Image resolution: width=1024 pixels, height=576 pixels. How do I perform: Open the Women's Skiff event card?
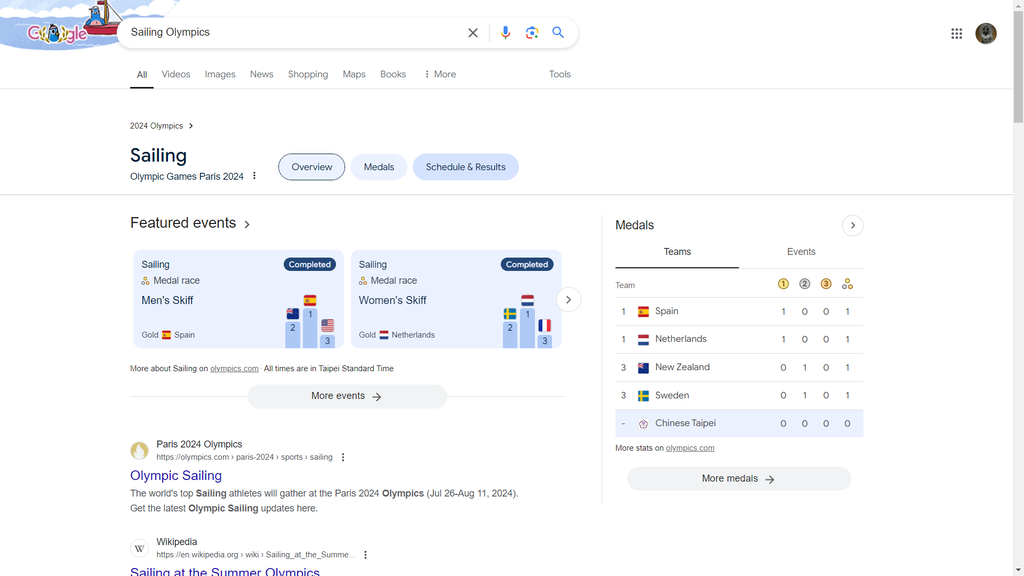456,299
